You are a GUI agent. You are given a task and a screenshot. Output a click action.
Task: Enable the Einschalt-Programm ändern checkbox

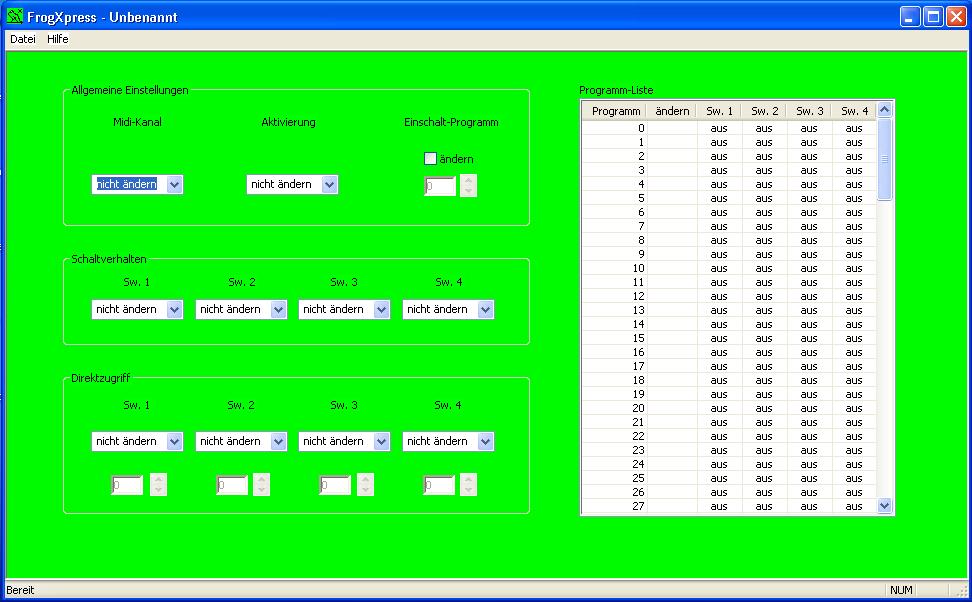click(x=430, y=159)
